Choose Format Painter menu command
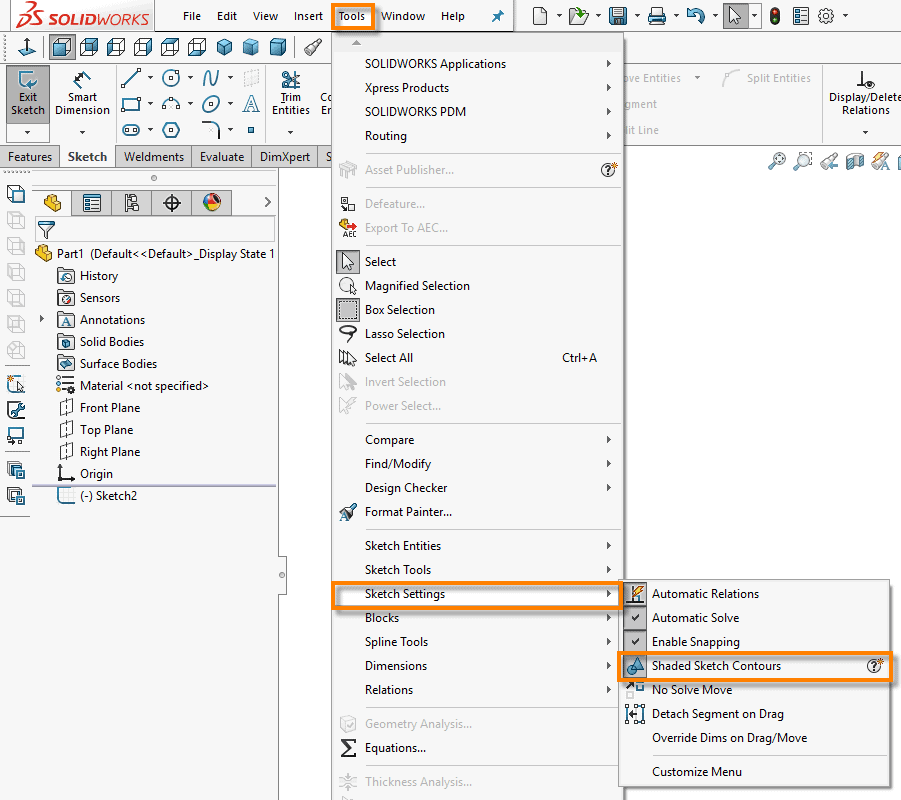901x800 pixels. pos(408,511)
